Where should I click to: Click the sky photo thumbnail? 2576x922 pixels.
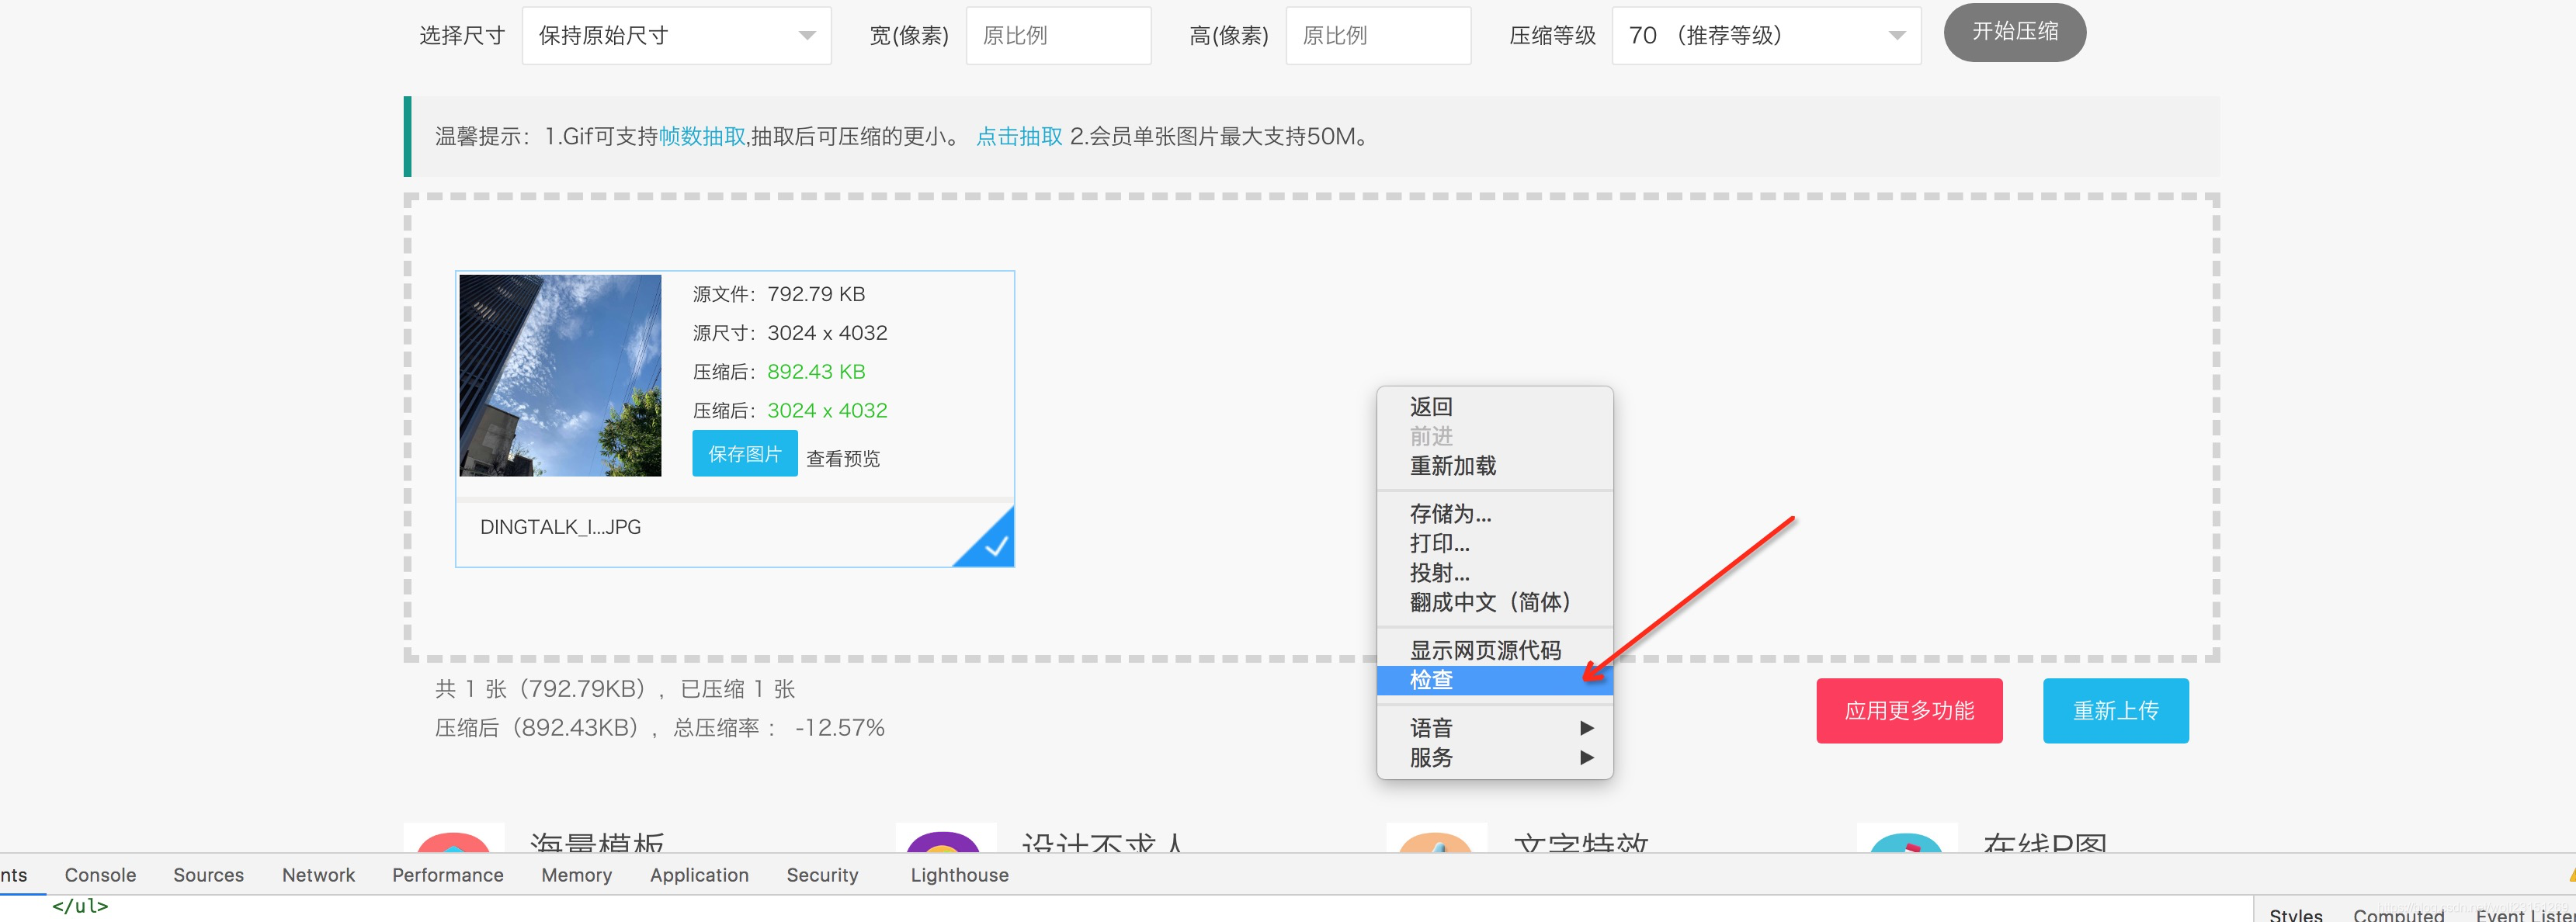tap(560, 376)
